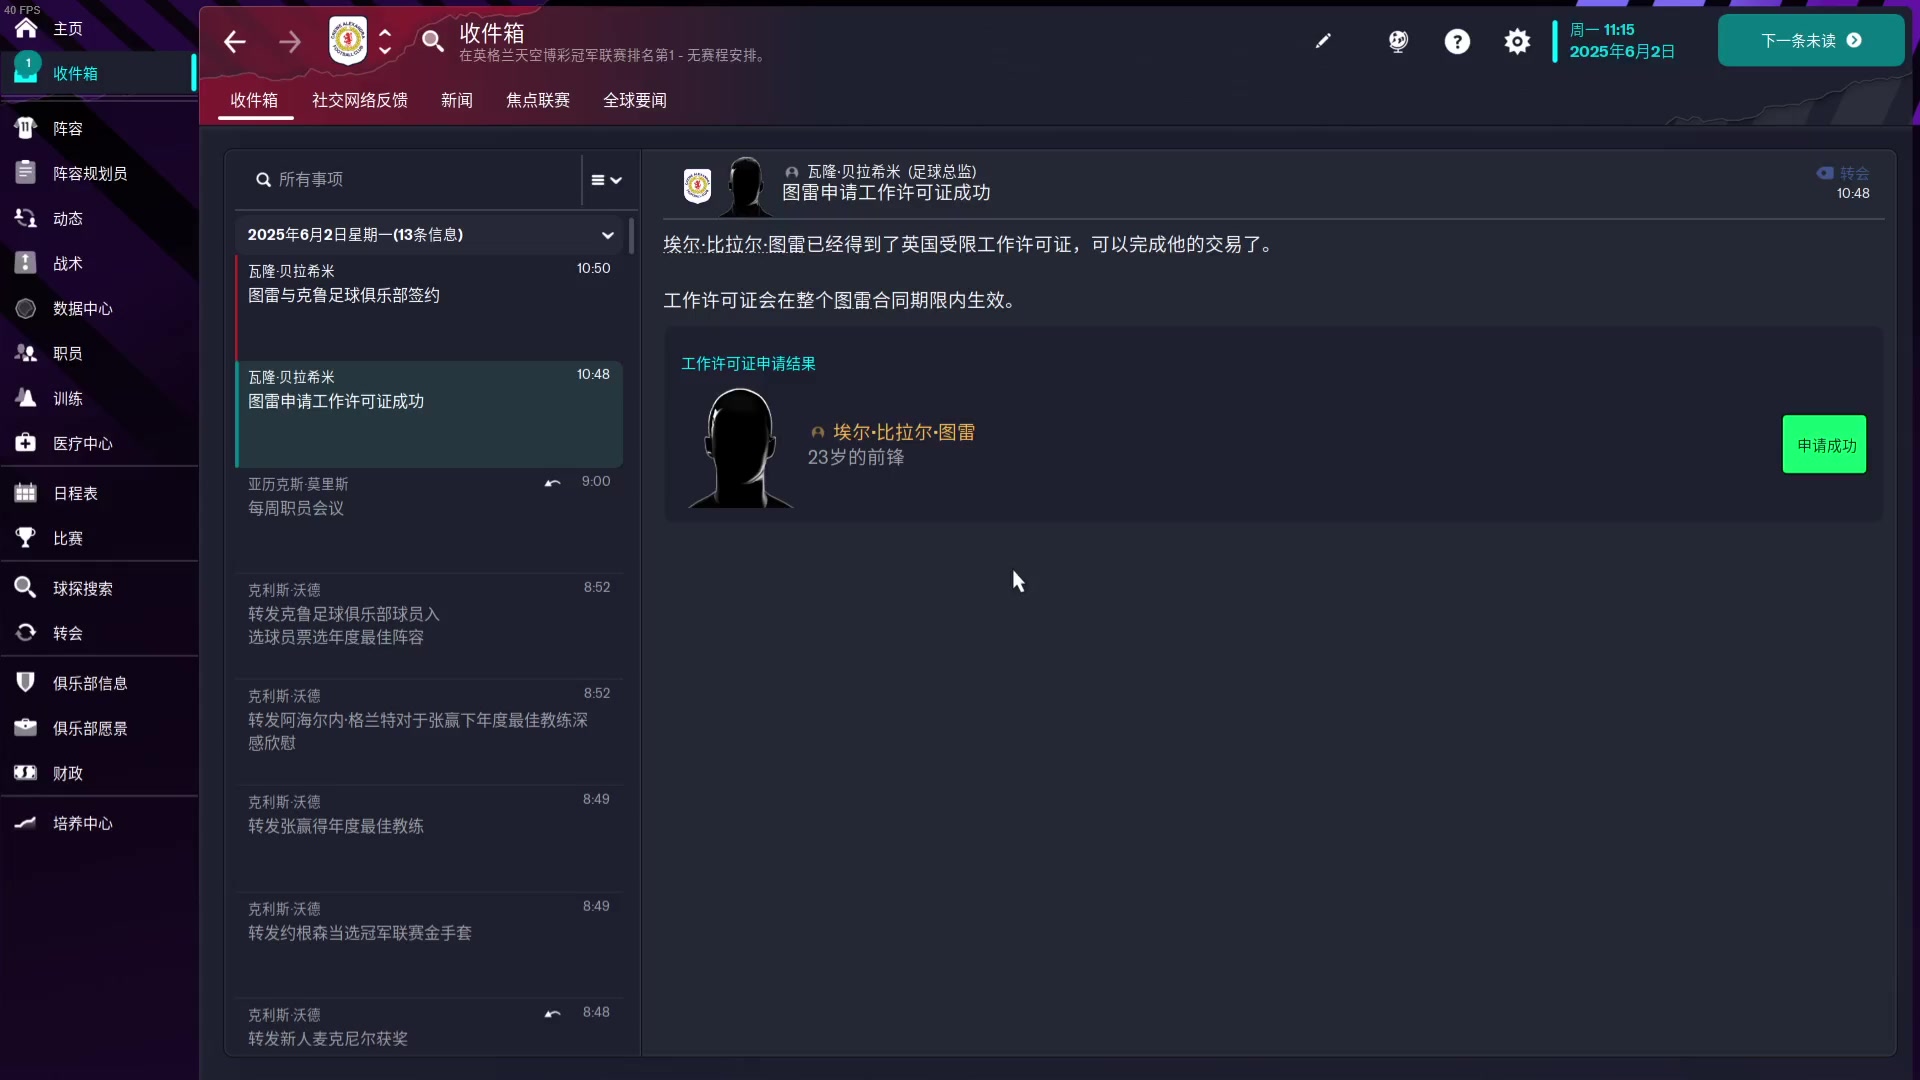1920x1080 pixels.
Task: Switch to 收件箱 tab
Action: coord(254,100)
